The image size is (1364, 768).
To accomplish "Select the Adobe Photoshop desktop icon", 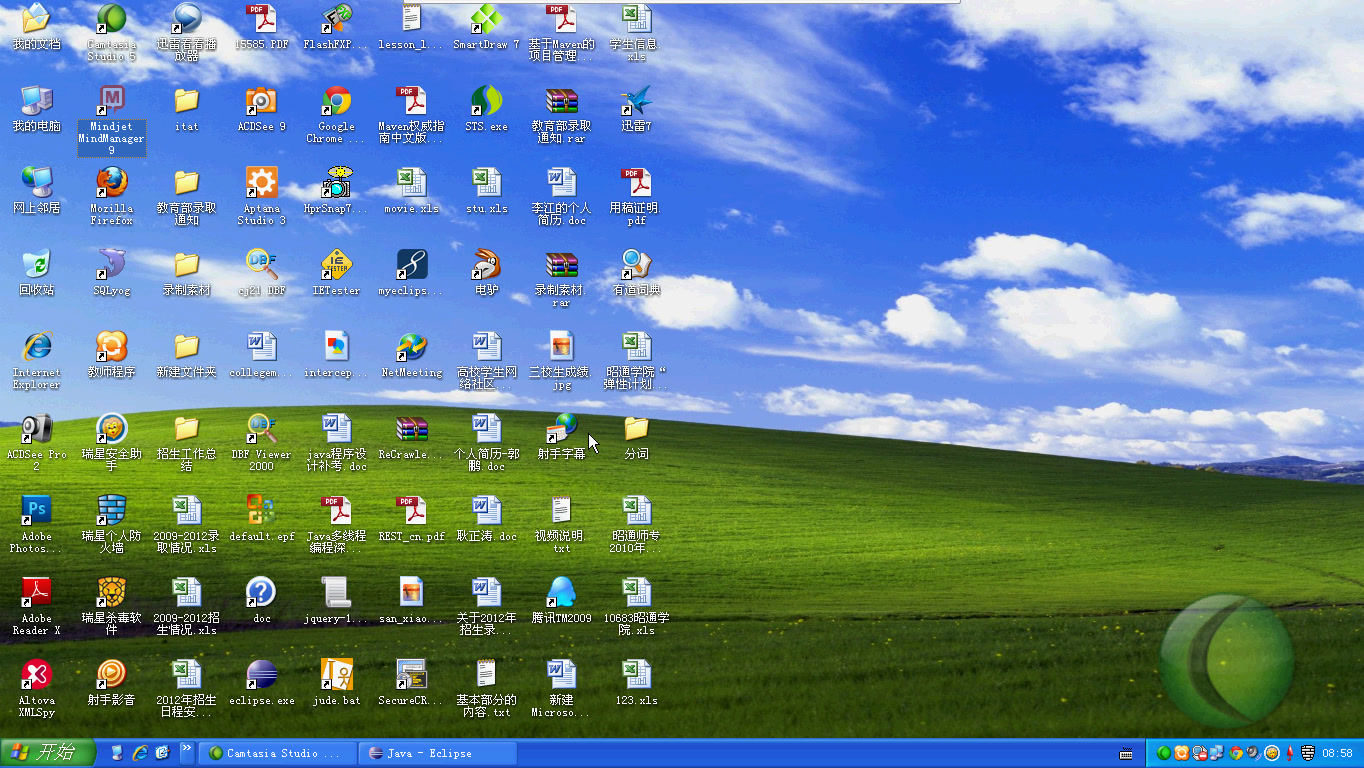I will (x=36, y=510).
